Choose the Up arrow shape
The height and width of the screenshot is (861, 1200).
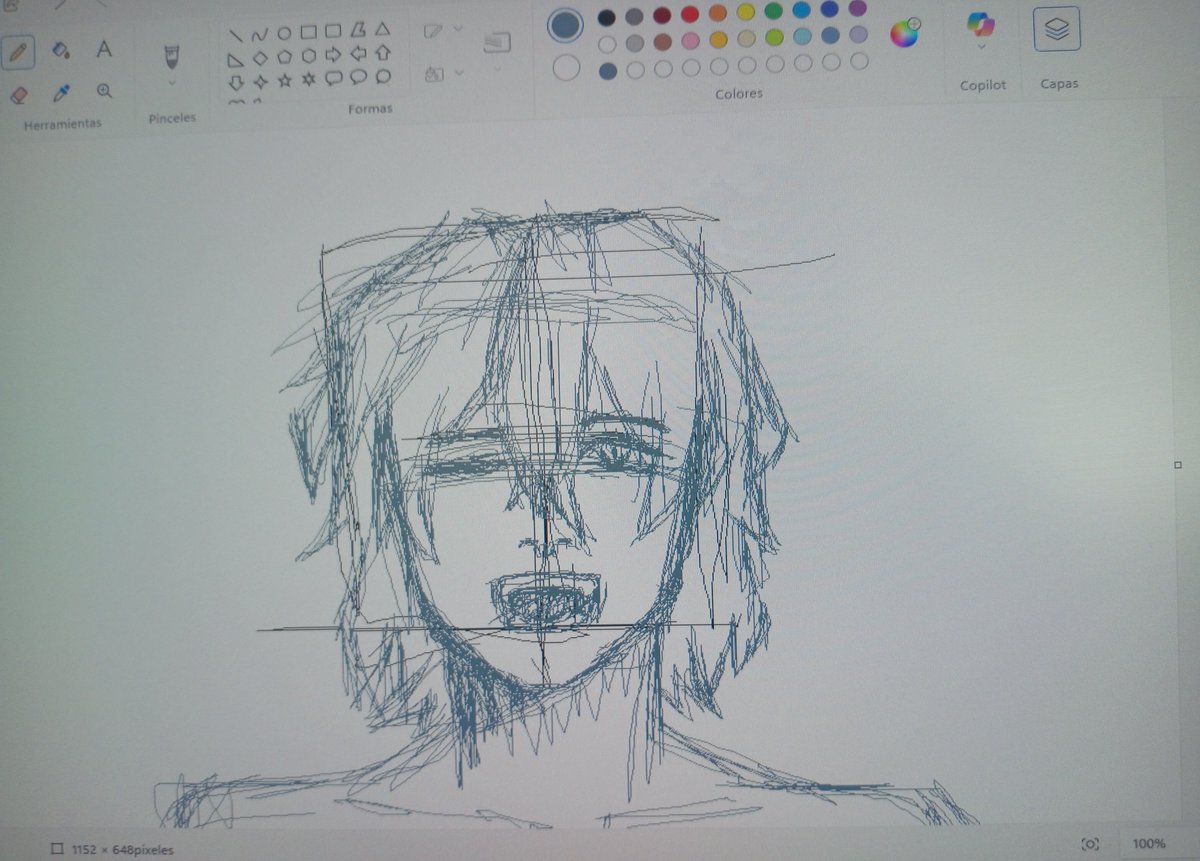[382, 53]
